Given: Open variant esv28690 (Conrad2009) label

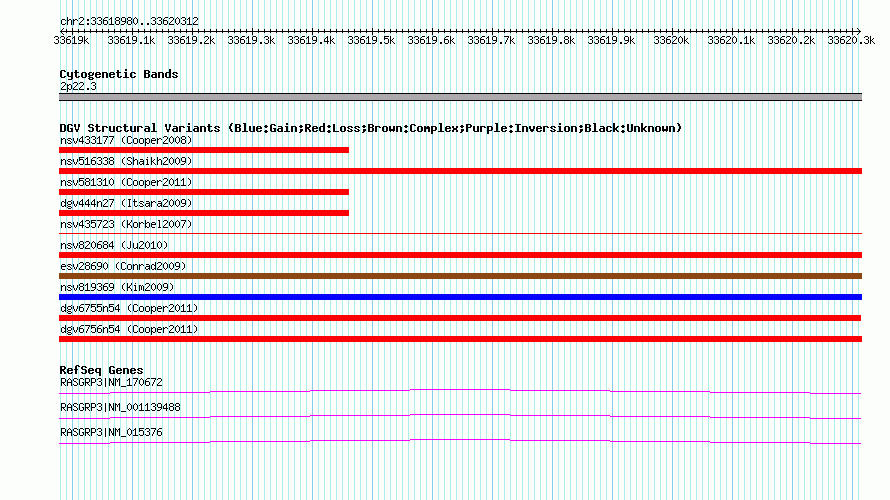Looking at the screenshot, I should (x=123, y=266).
